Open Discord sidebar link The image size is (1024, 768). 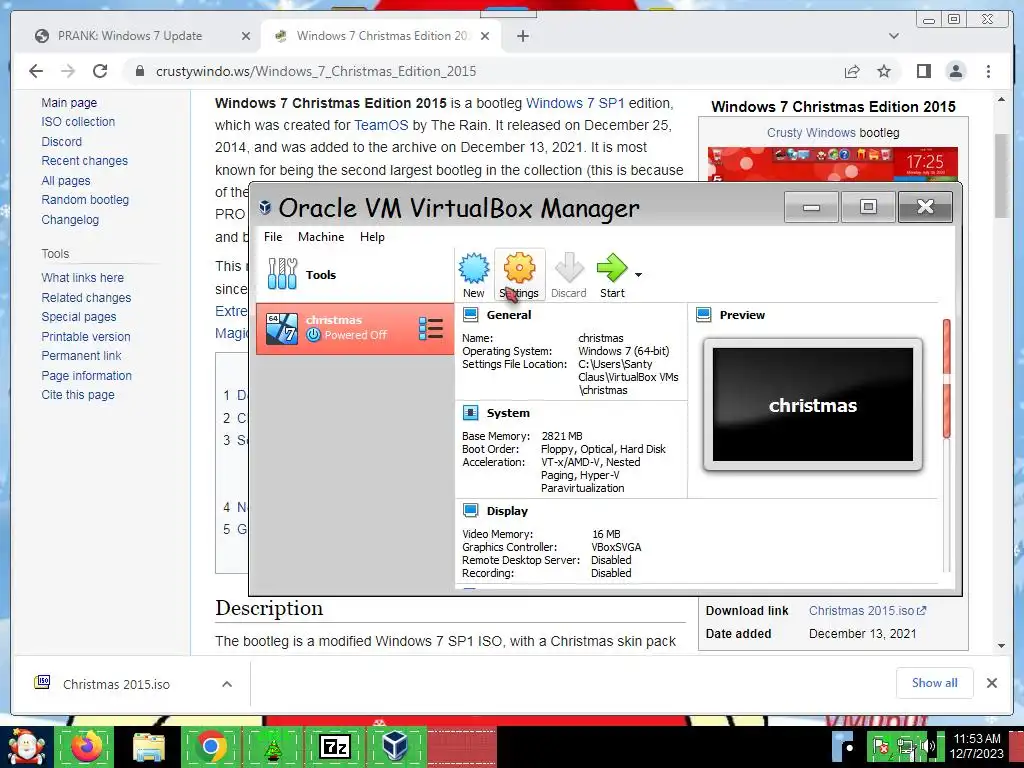[61, 142]
